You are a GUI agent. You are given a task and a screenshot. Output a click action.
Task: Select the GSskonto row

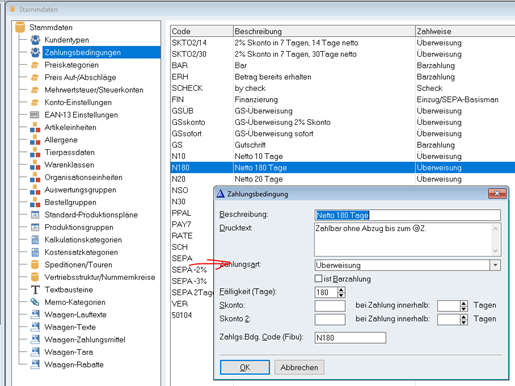point(343,122)
